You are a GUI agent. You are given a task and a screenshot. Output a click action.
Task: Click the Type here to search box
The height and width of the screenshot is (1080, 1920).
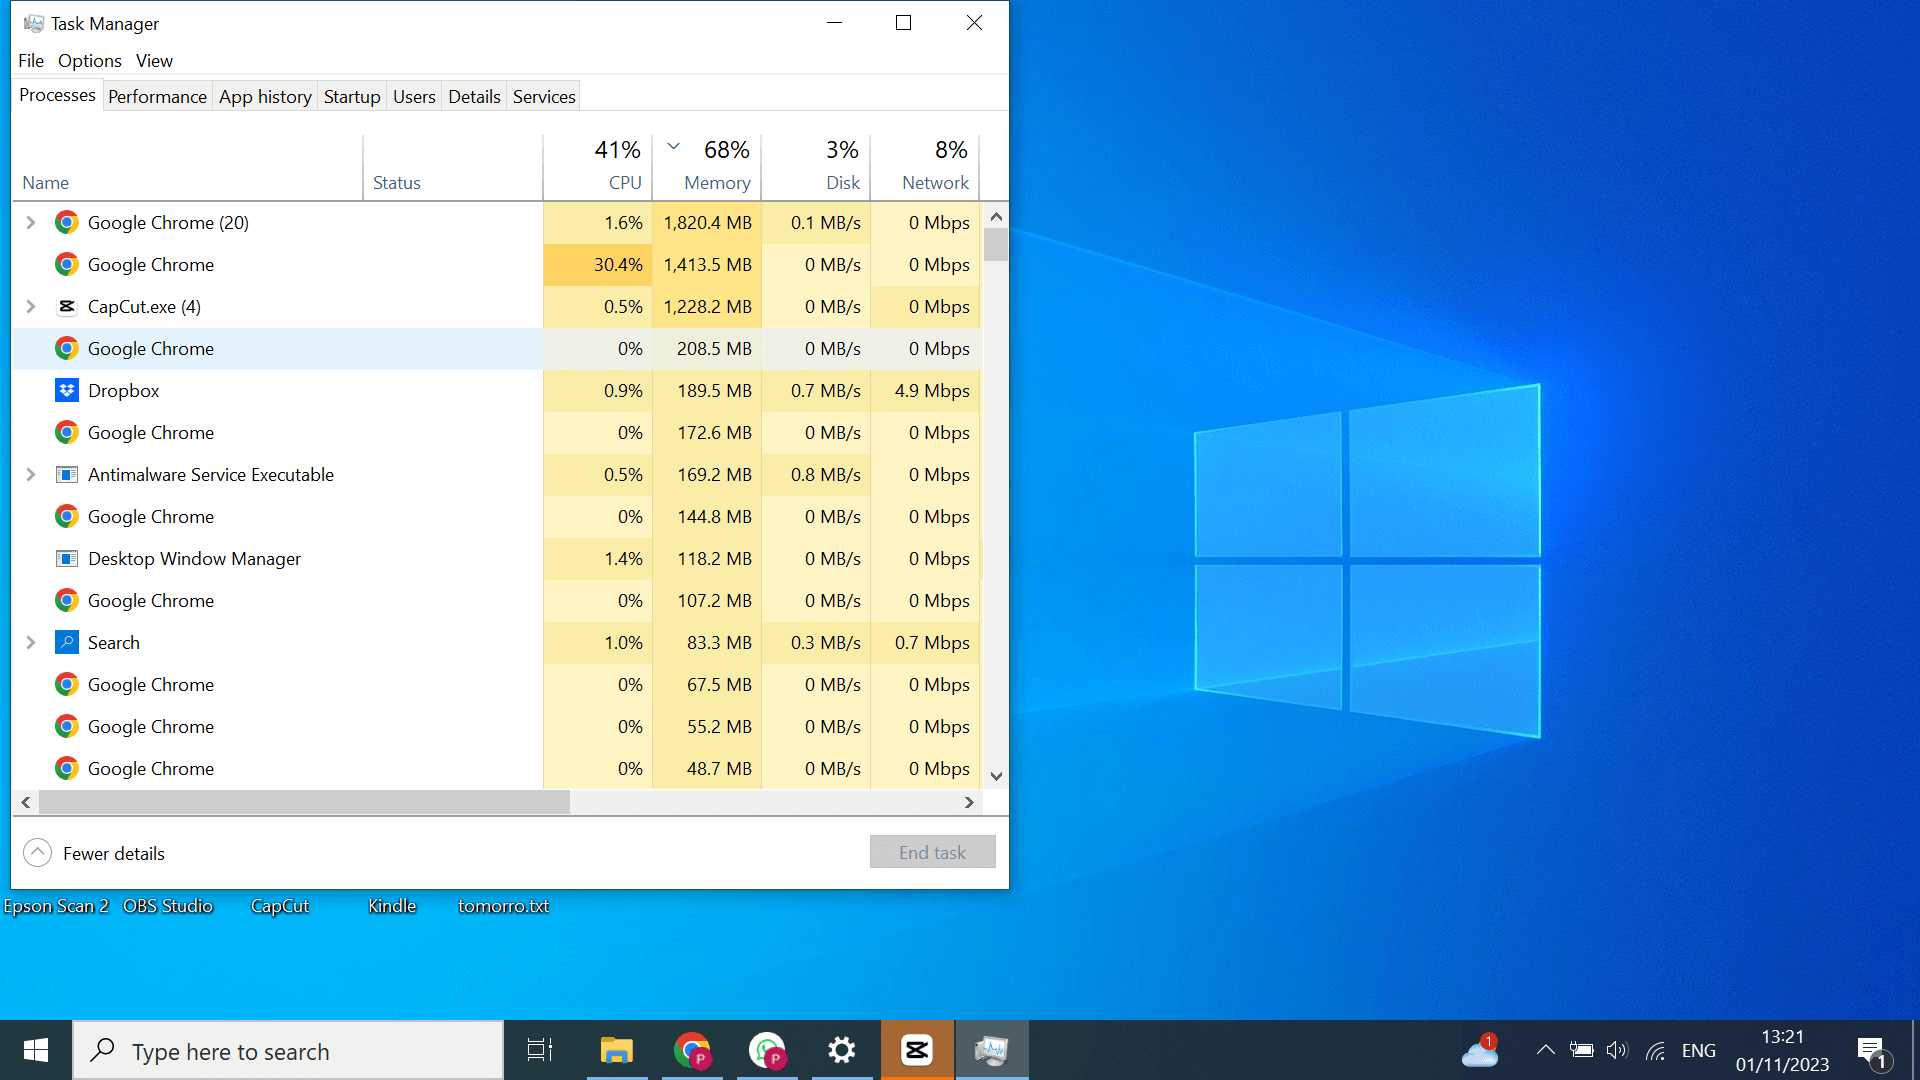point(290,1052)
